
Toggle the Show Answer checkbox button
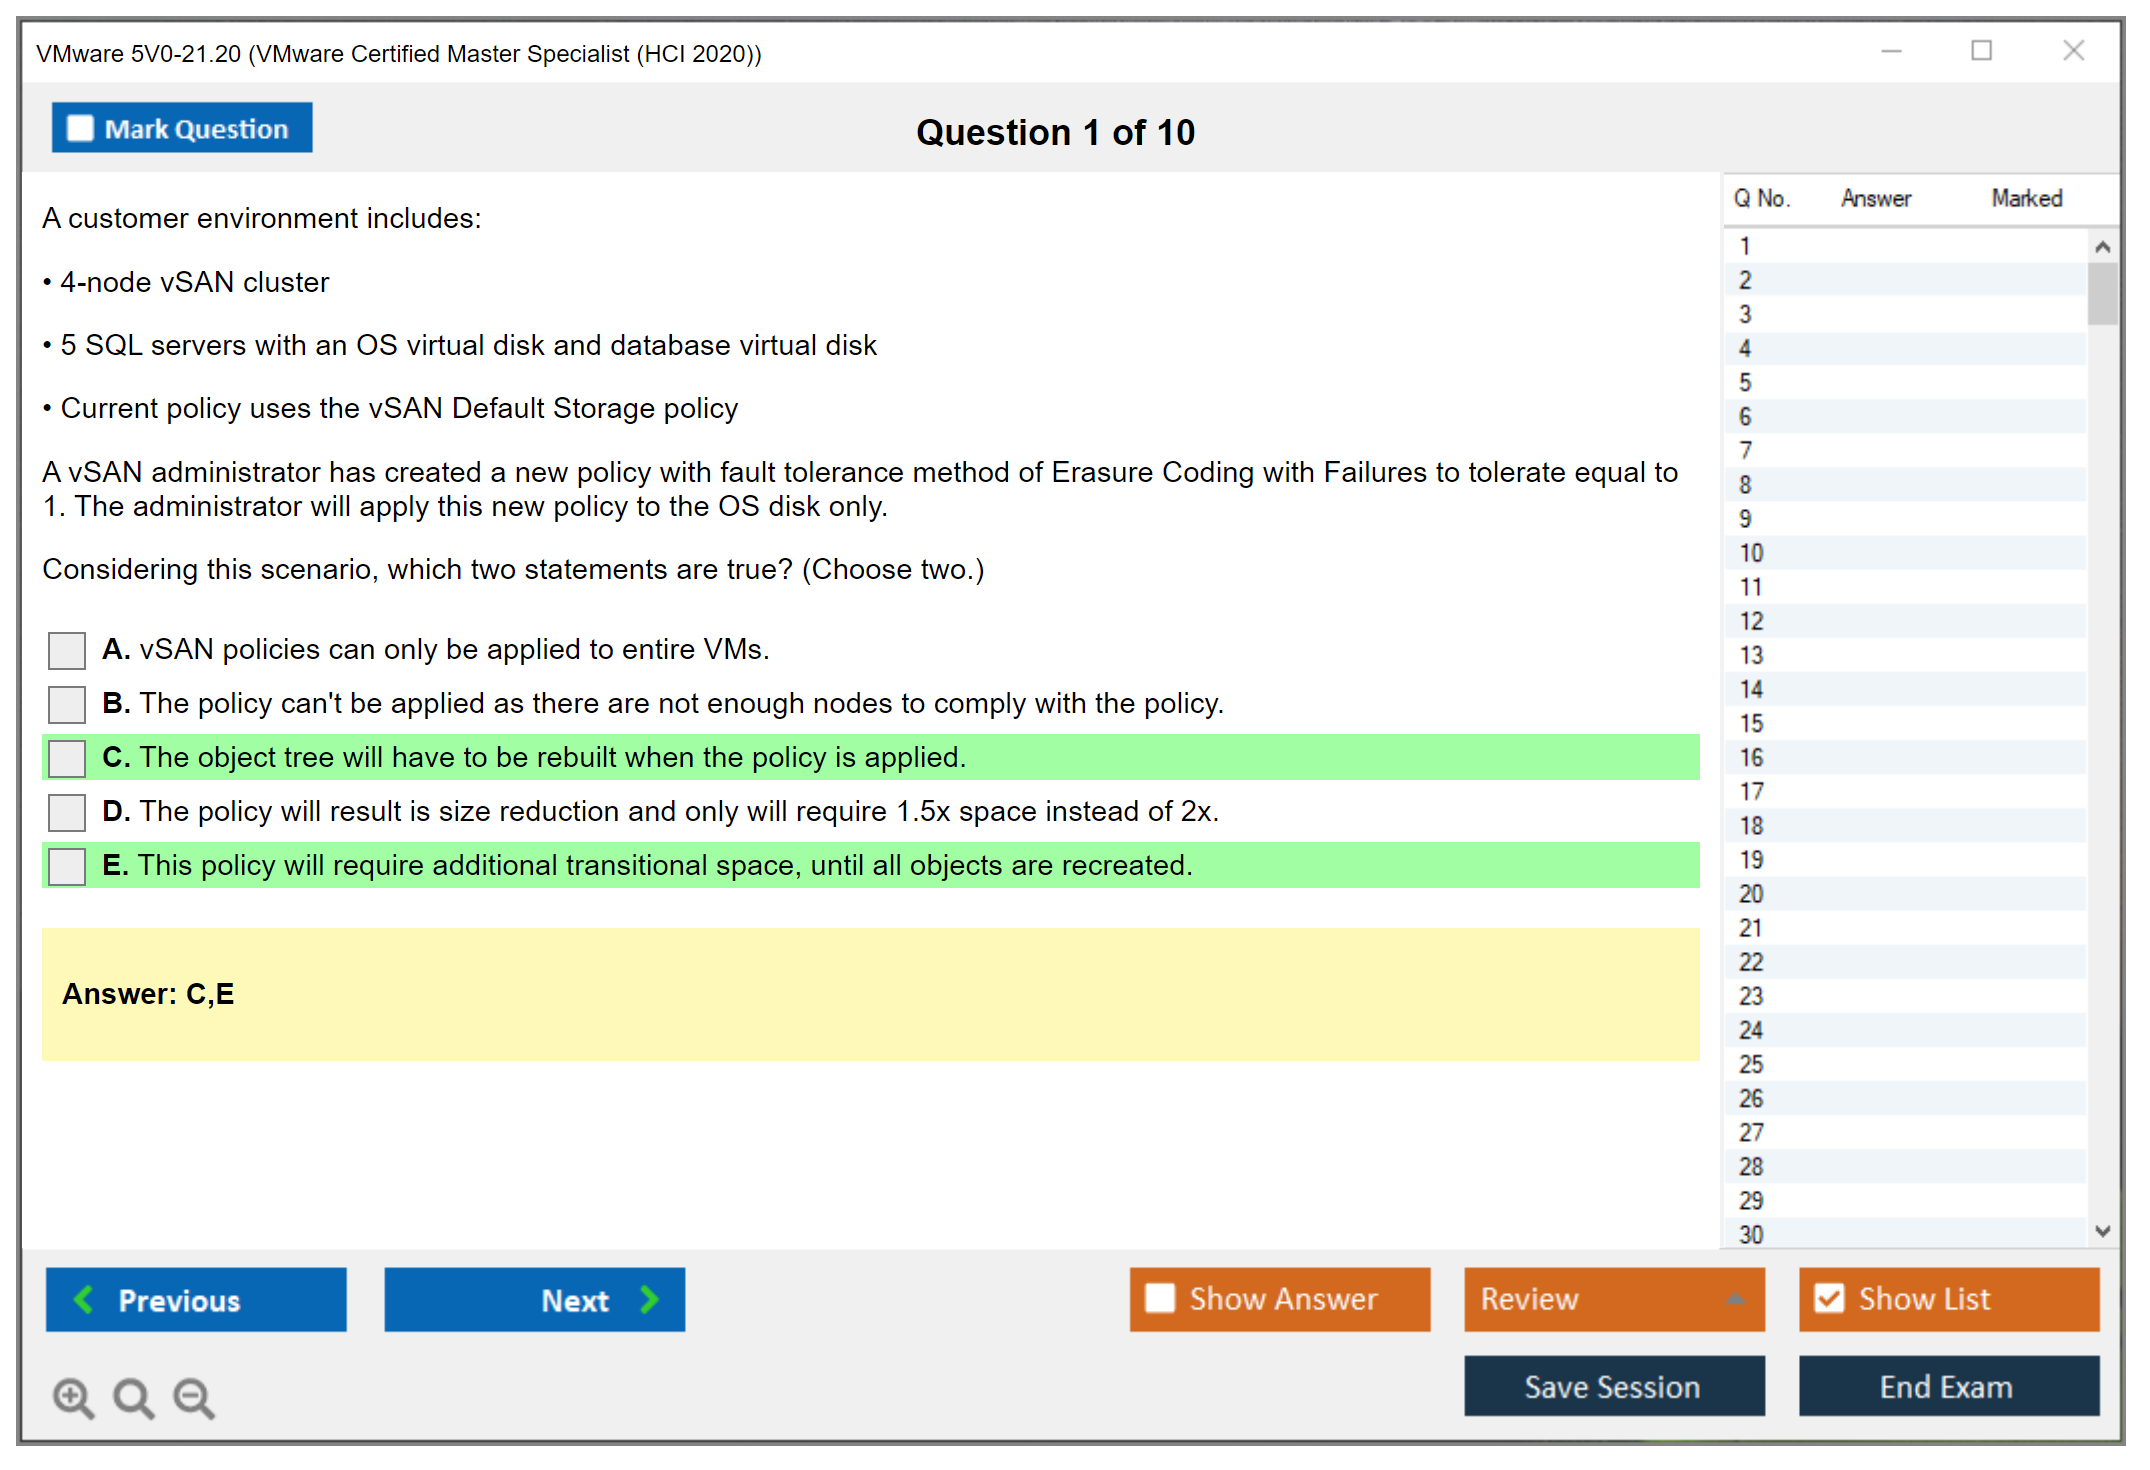coord(1160,1299)
